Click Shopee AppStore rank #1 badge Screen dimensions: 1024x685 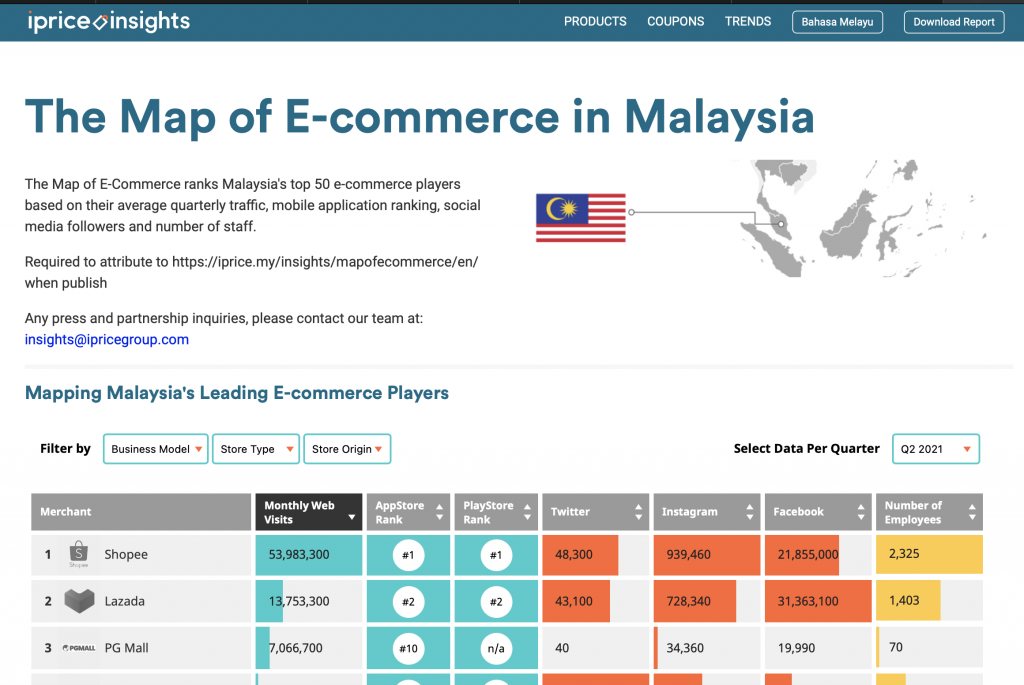point(408,555)
